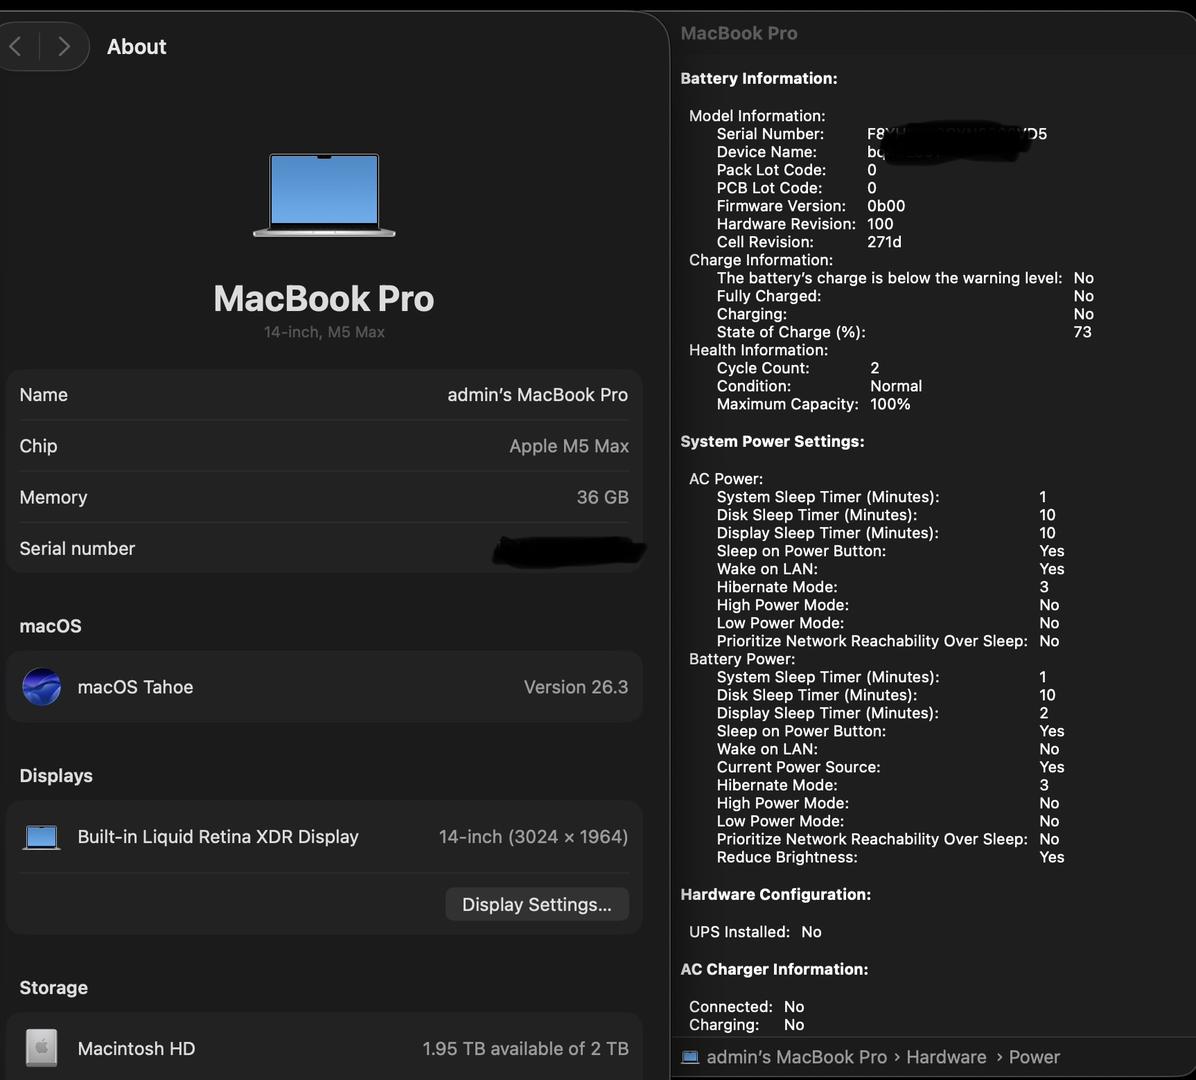Click the built-in display laptop icon
This screenshot has height=1080, width=1196.
pyautogui.click(x=41, y=837)
